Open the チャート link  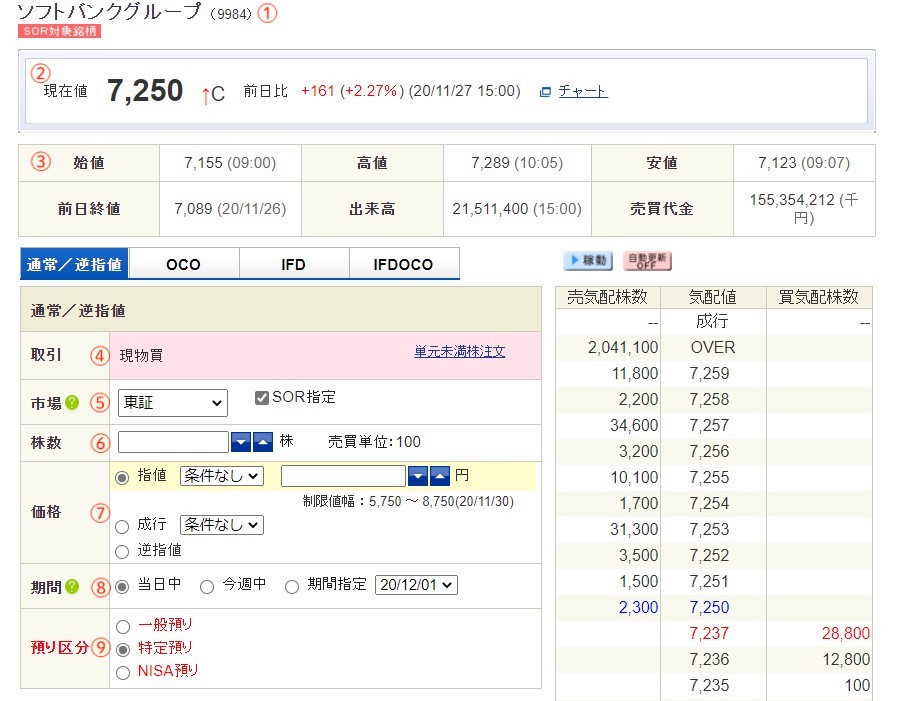pos(582,91)
